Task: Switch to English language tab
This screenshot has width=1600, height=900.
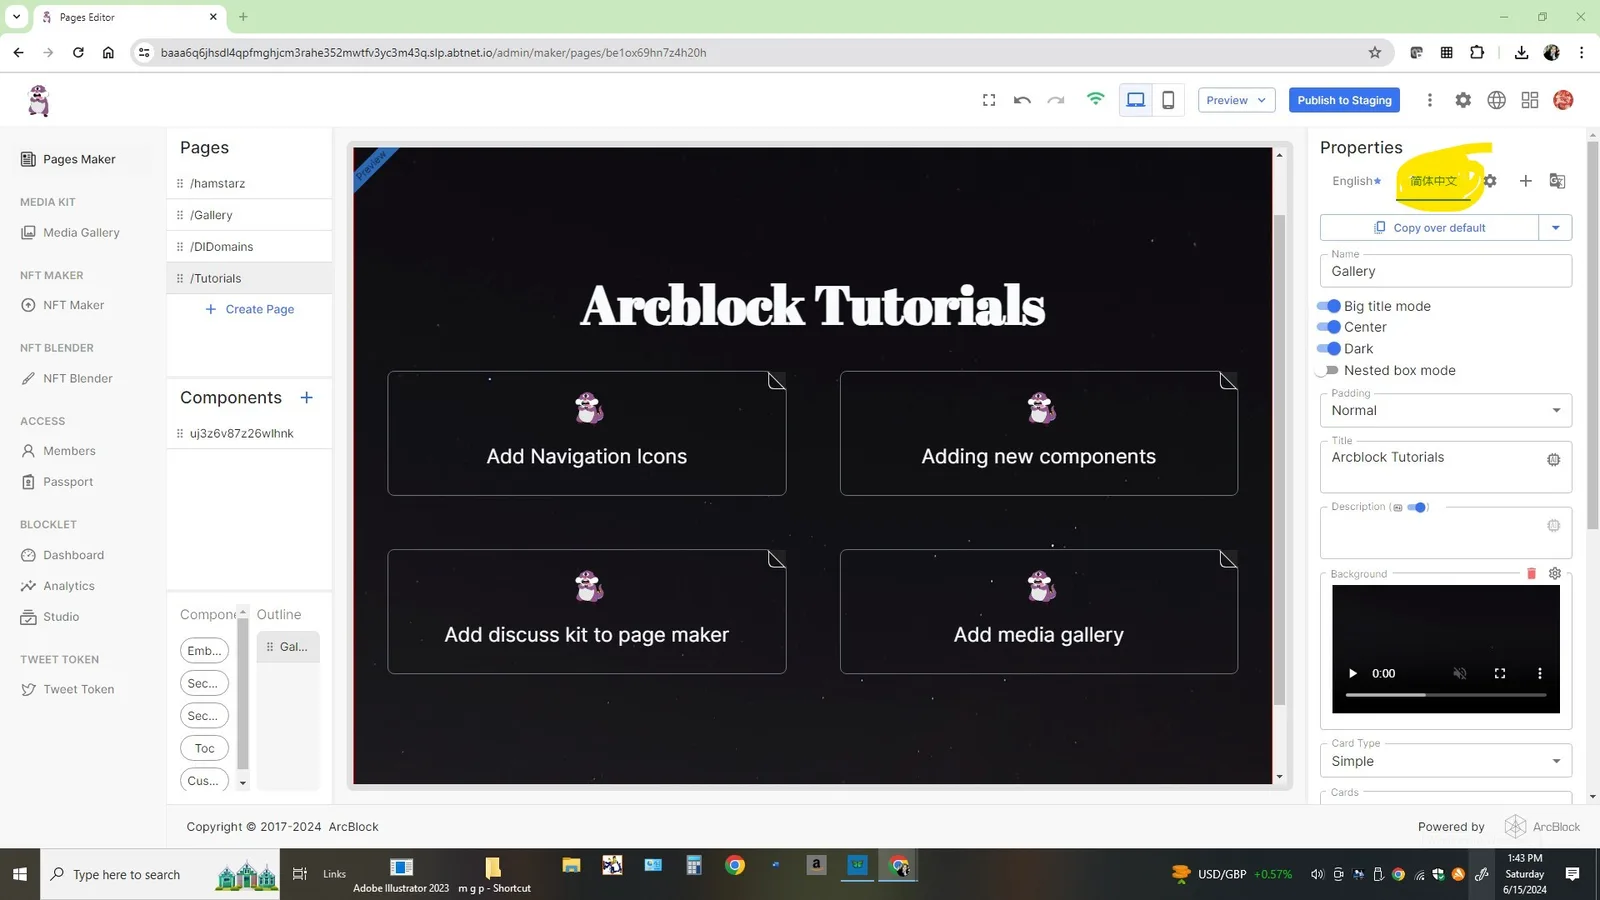Action: click(1356, 181)
